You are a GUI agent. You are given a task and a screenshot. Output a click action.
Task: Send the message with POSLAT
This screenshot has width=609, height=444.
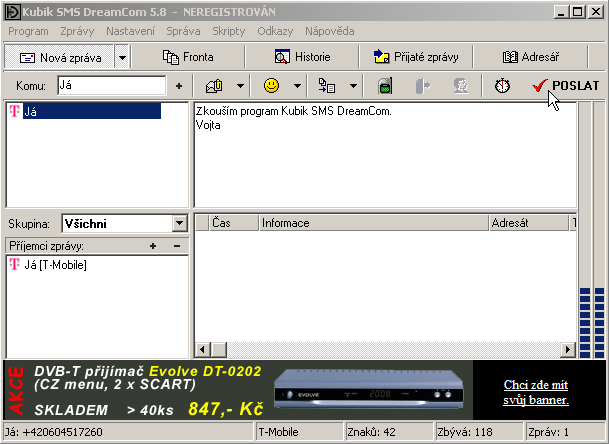click(x=565, y=85)
